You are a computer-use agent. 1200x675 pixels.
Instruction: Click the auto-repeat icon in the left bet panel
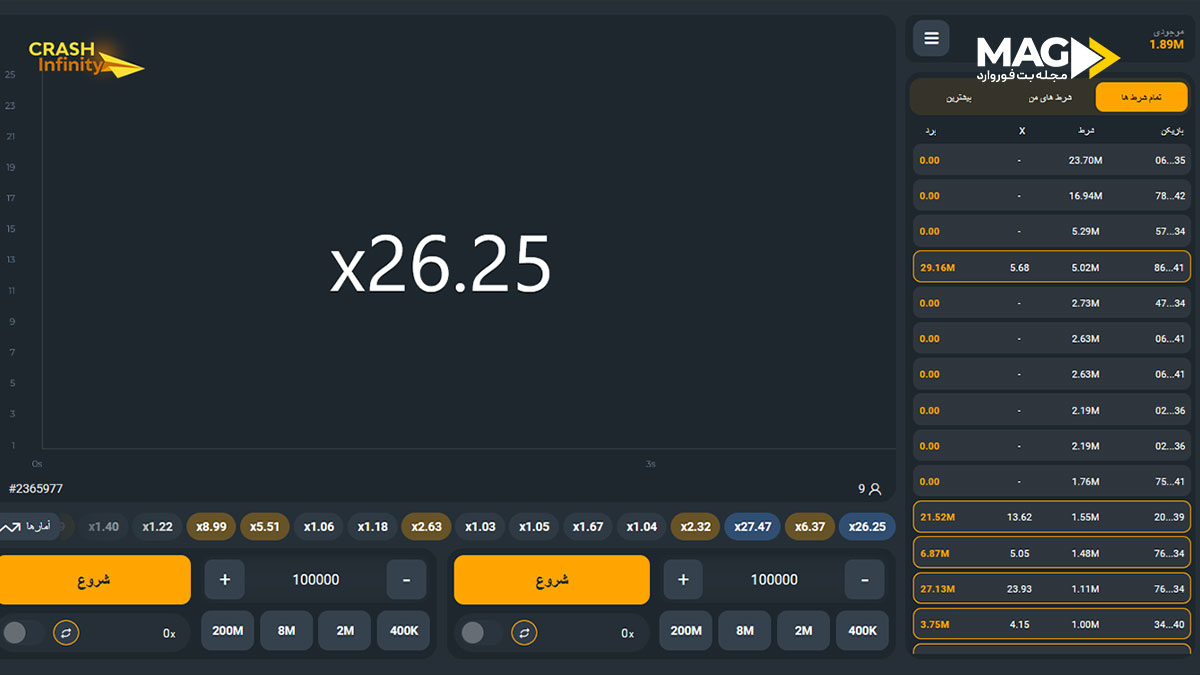click(66, 633)
